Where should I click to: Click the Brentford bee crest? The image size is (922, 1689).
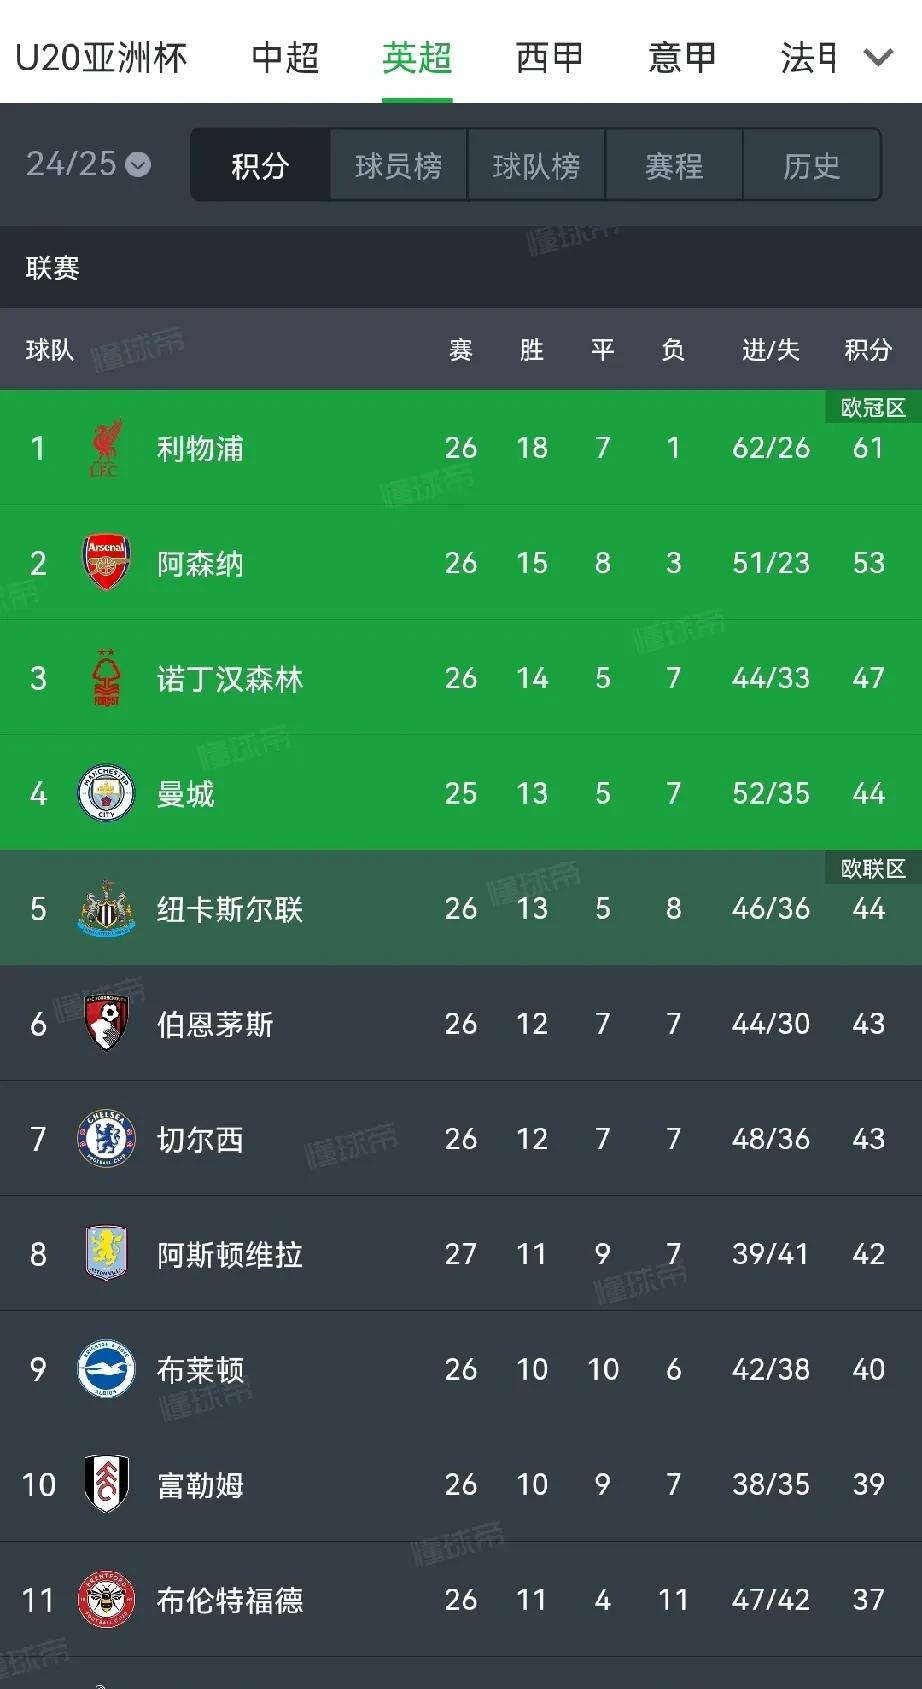tap(107, 1600)
